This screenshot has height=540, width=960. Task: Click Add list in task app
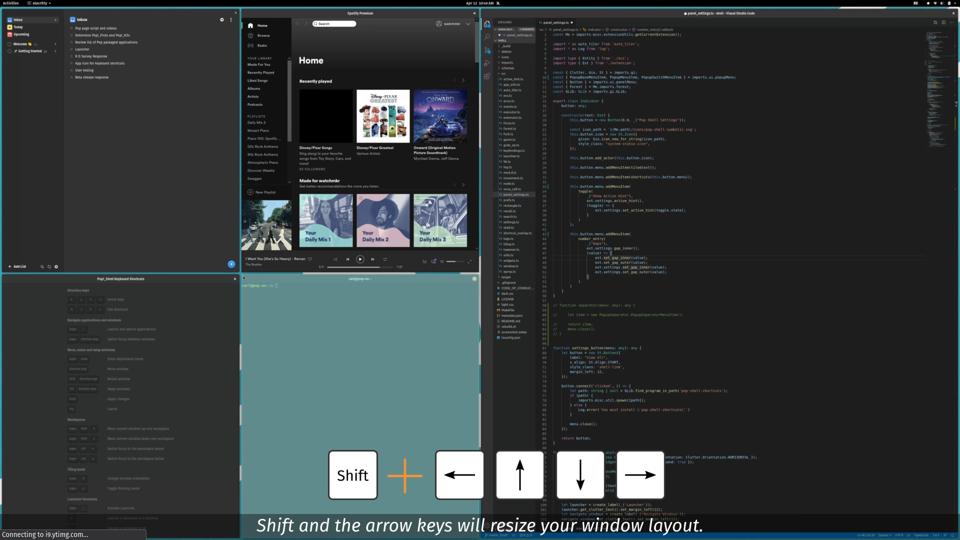point(17,267)
